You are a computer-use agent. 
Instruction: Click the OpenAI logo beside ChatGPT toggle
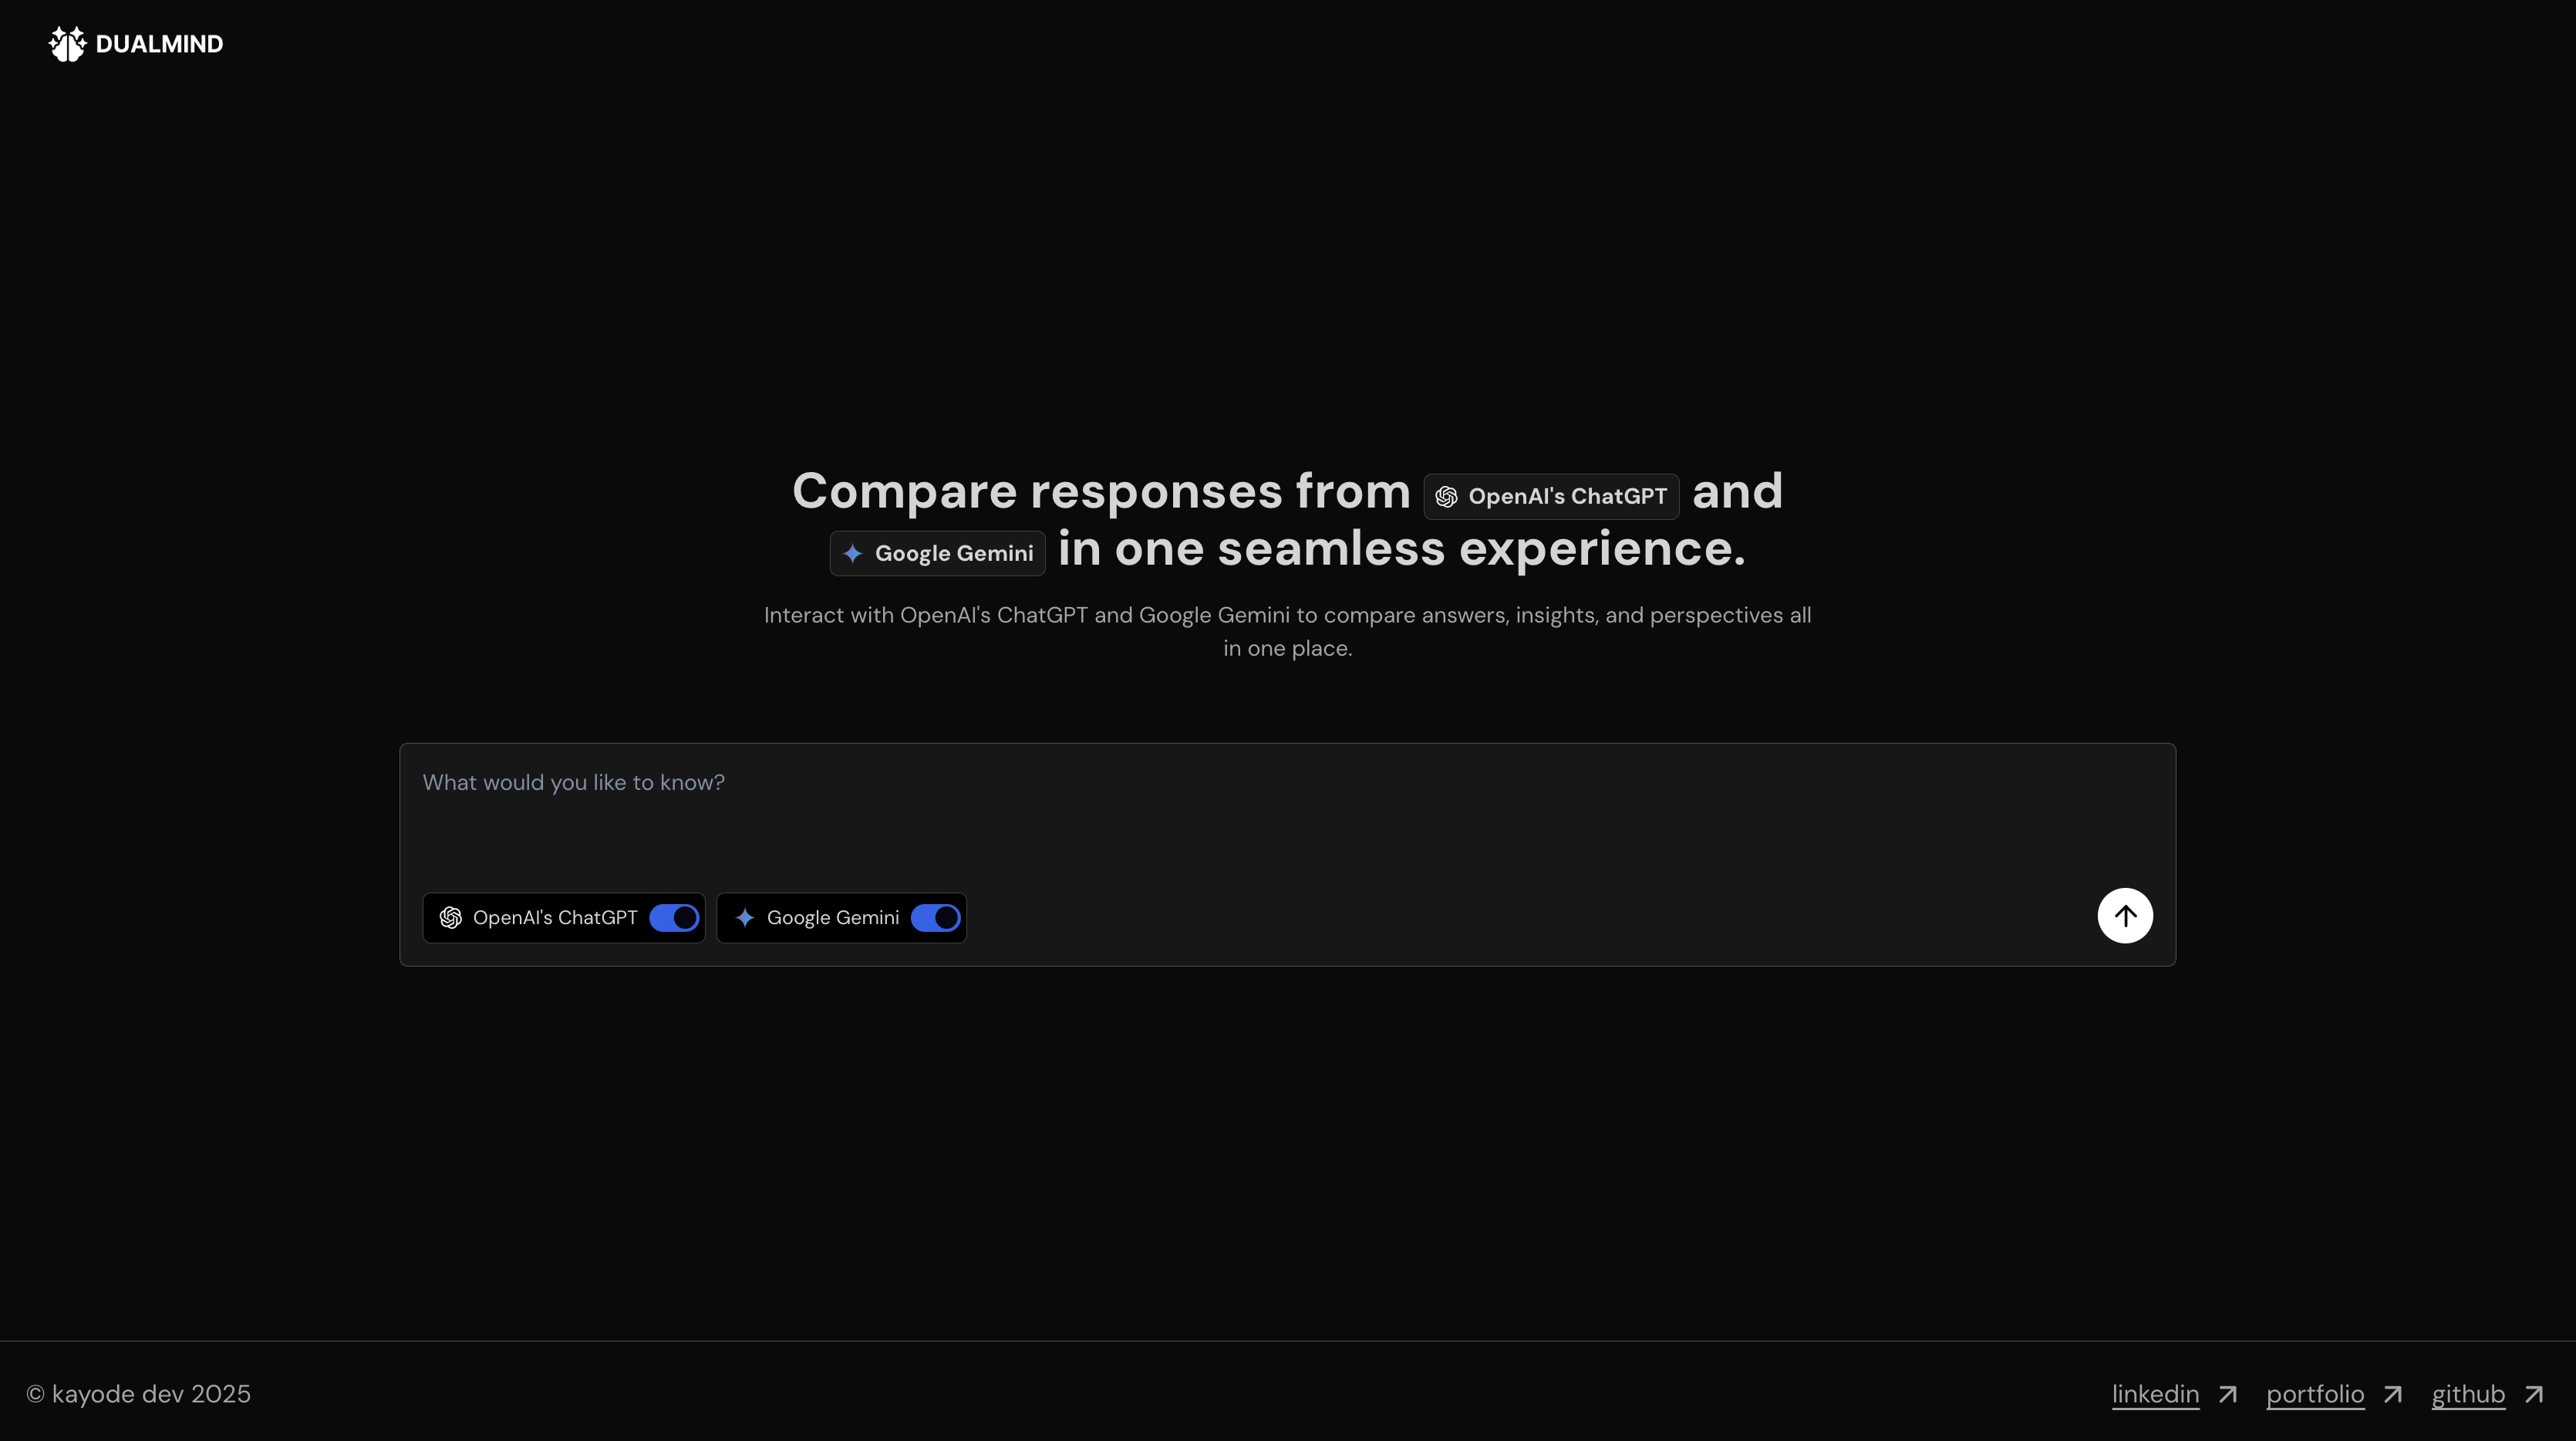pyautogui.click(x=450, y=918)
